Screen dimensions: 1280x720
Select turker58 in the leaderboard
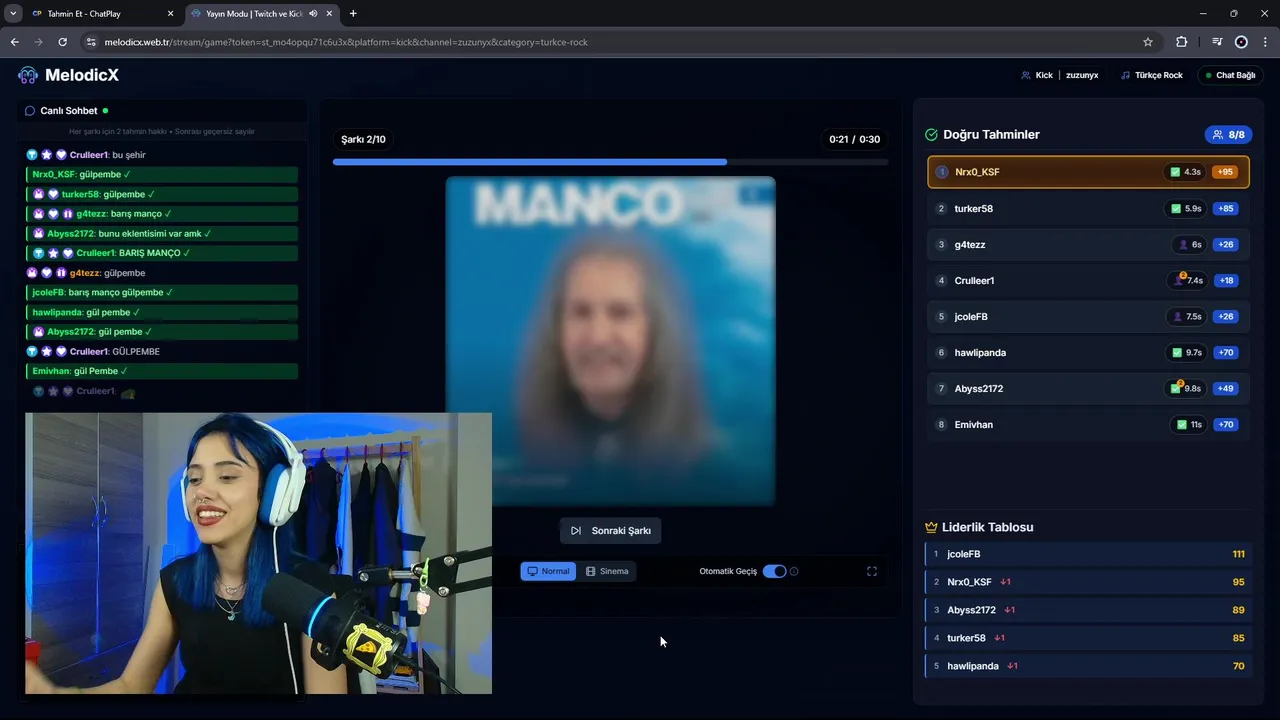pos(1088,638)
